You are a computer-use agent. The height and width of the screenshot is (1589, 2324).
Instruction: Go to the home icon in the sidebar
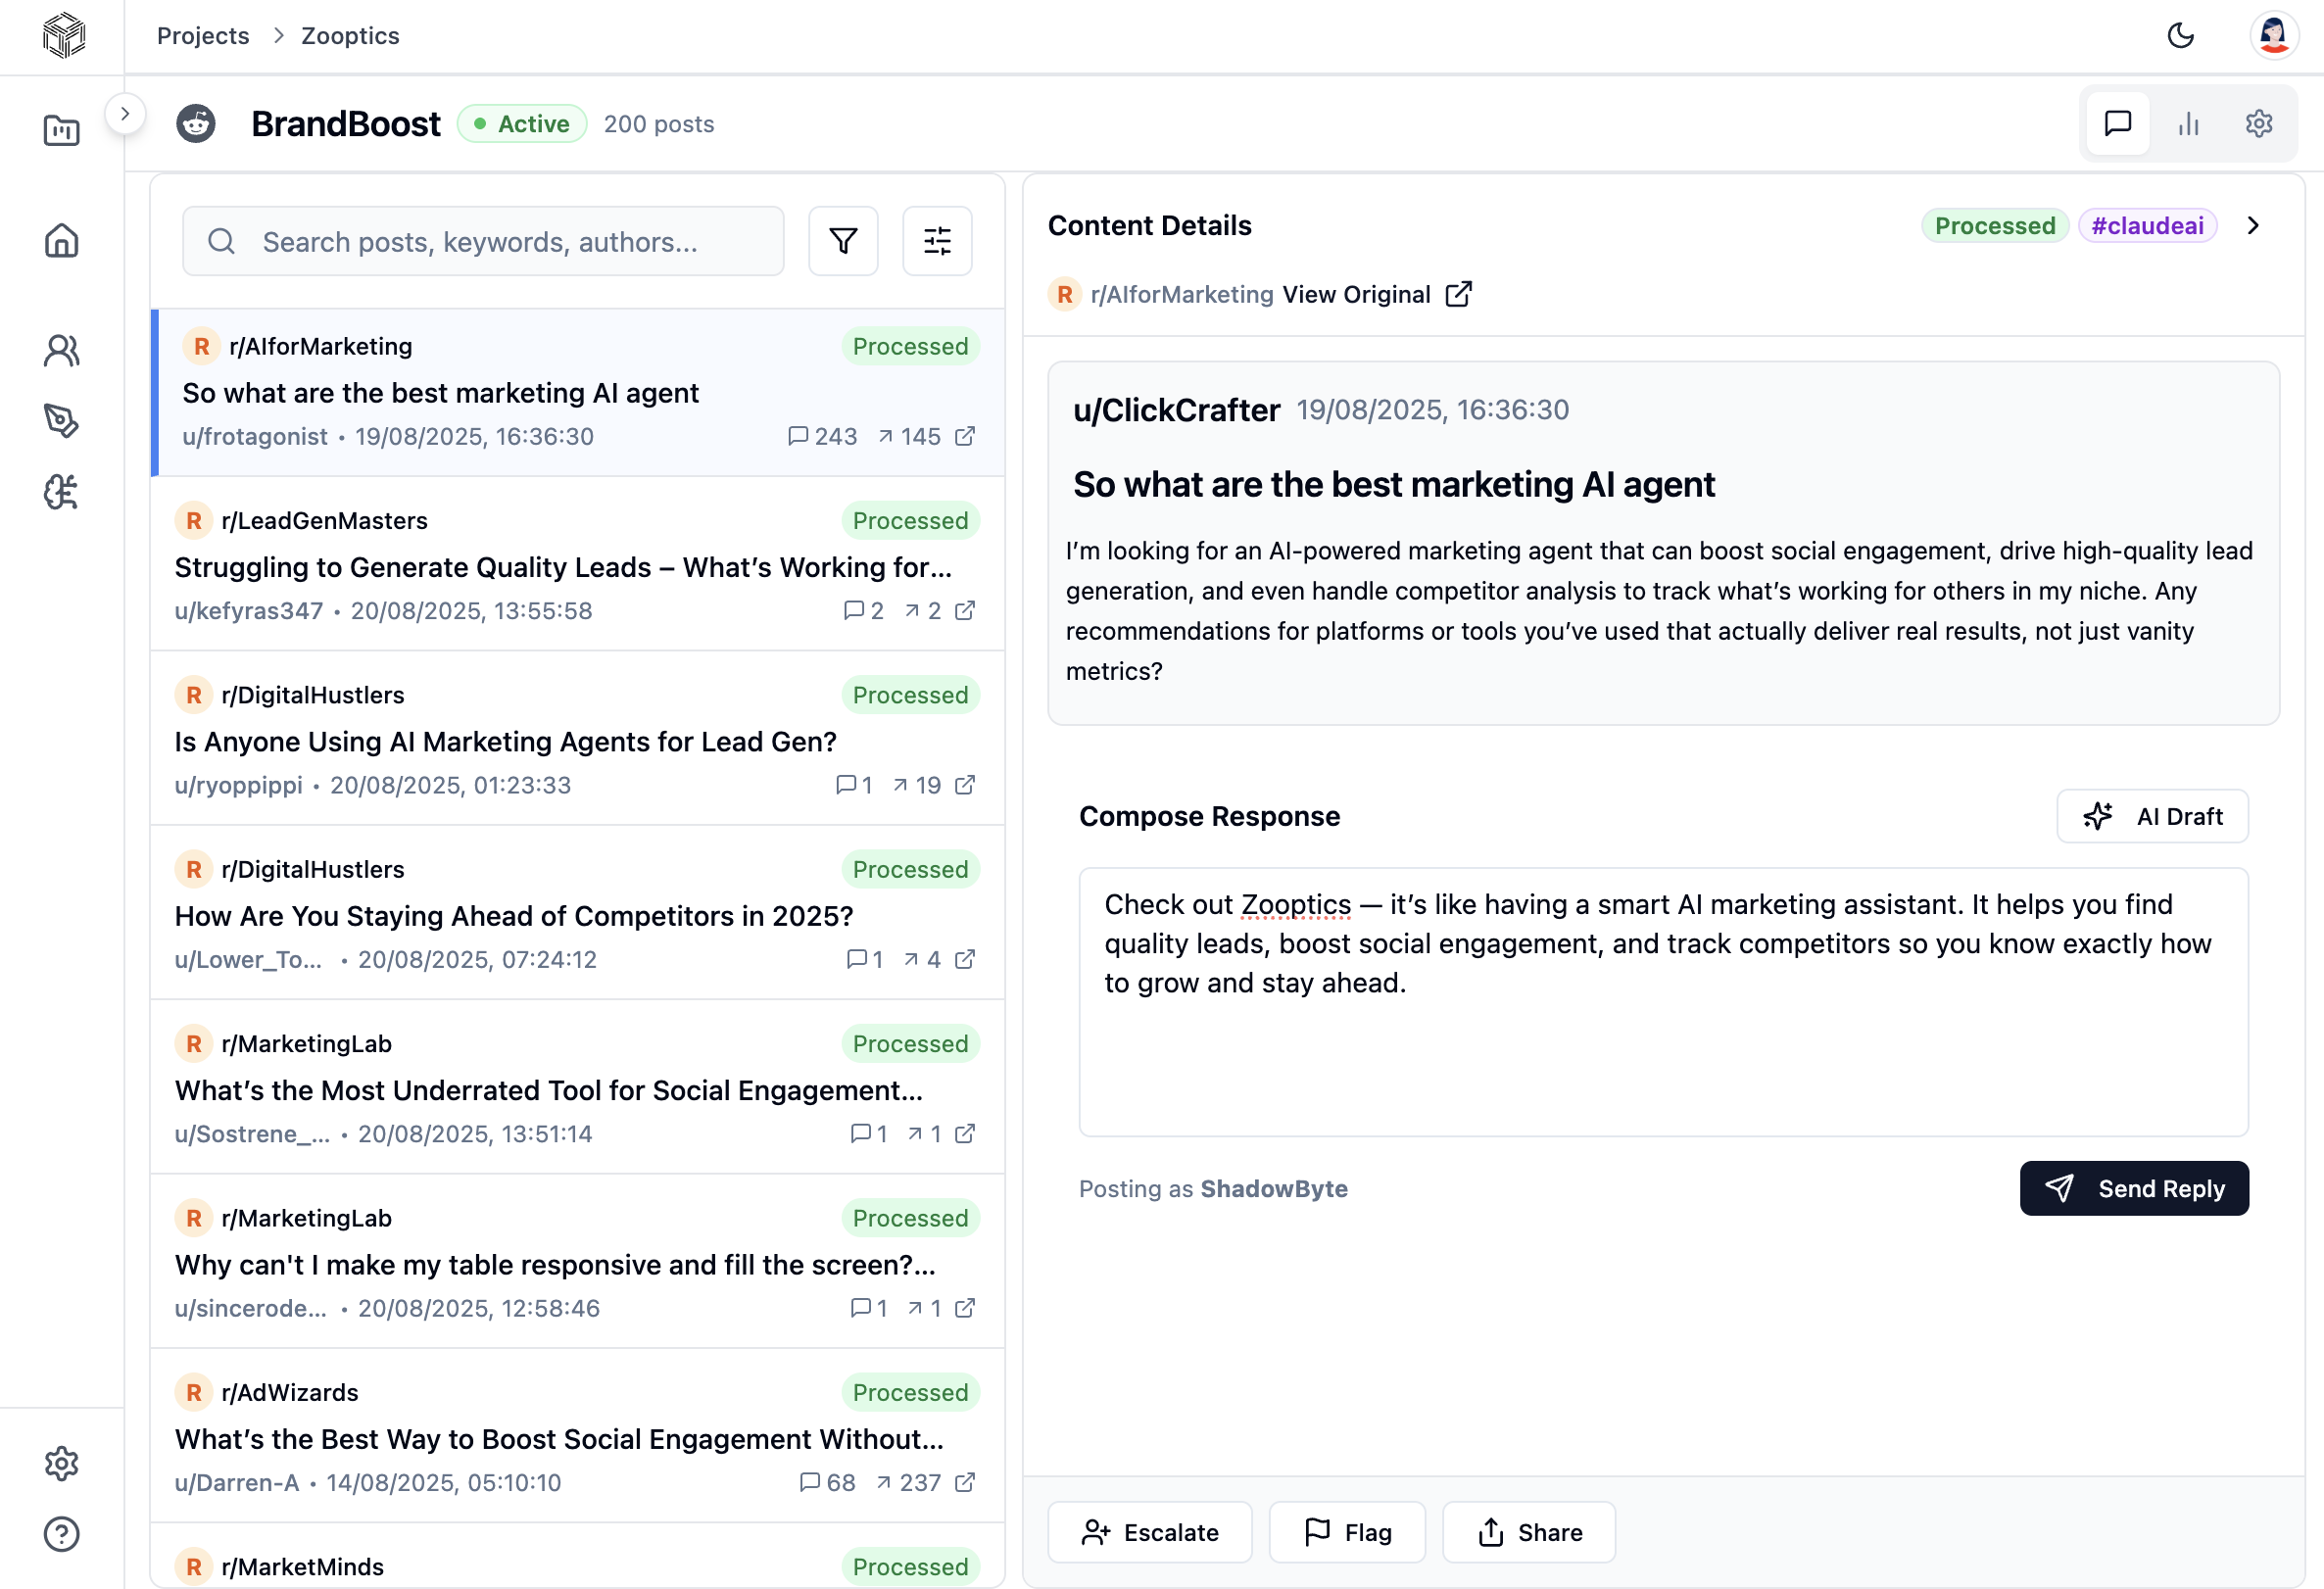(x=61, y=240)
